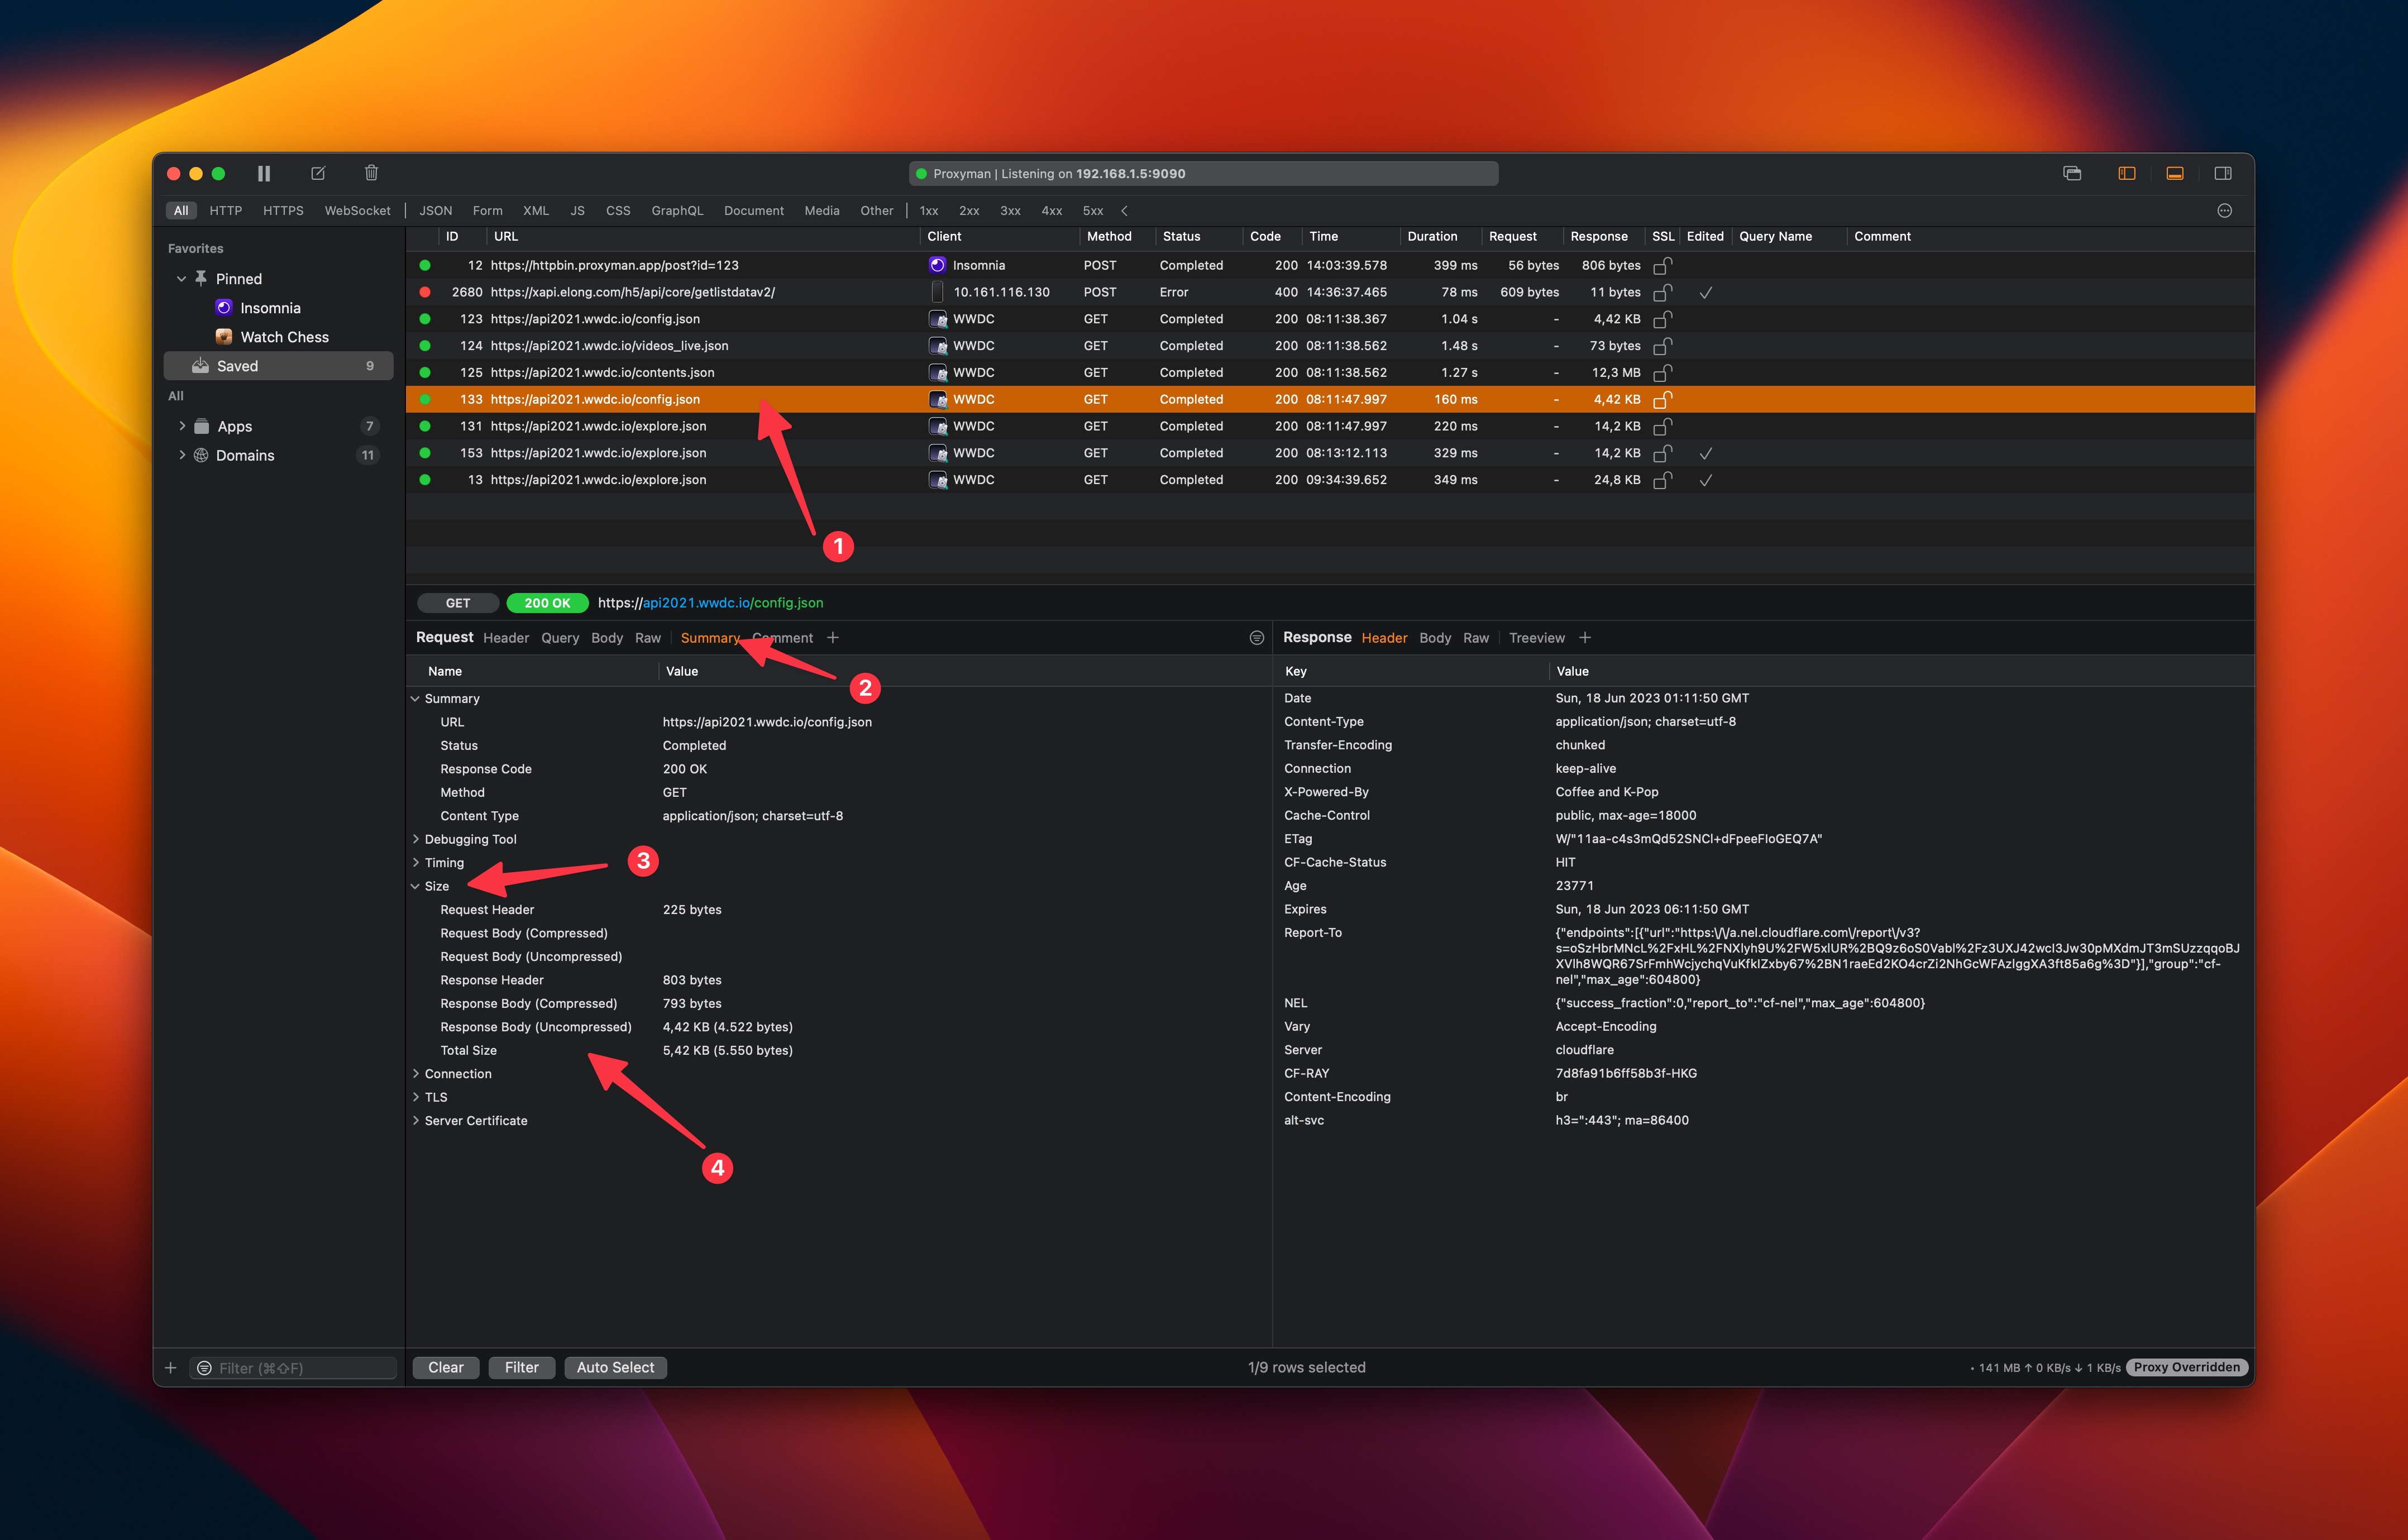Viewport: 2408px width, 1540px height.
Task: Expand the Apps tree in sidebar
Action: pos(182,426)
